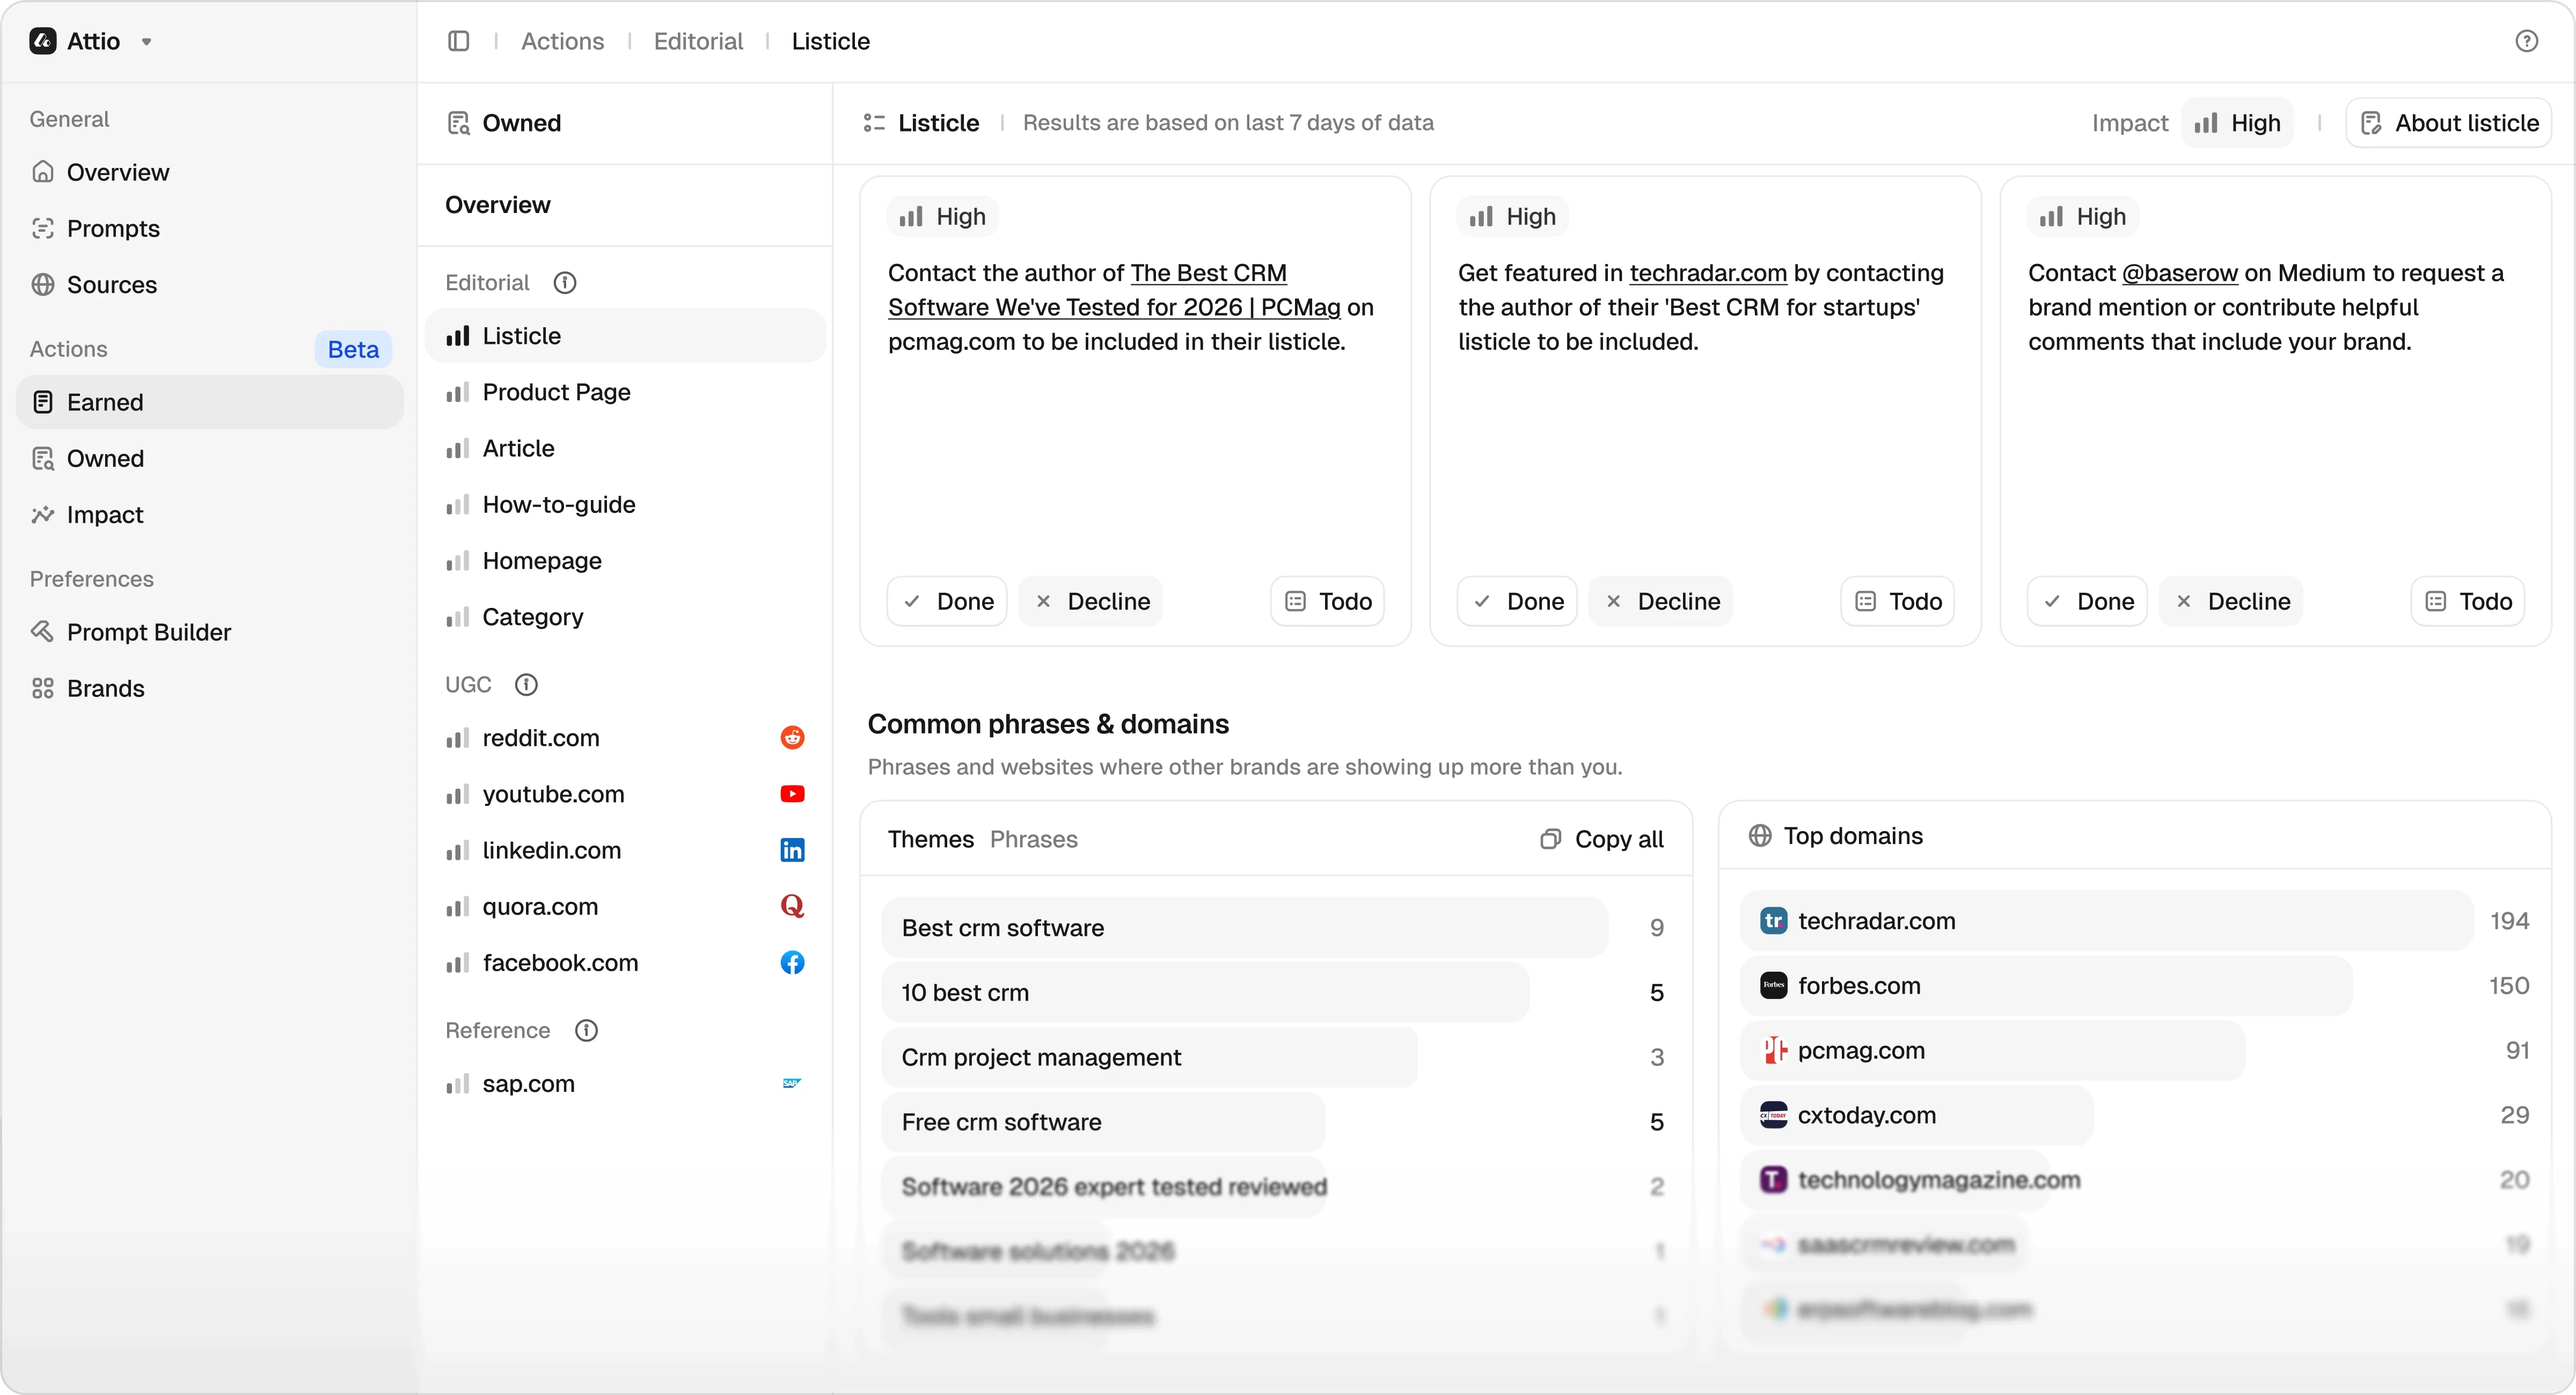Click the LinkedIn logo icon
Image resolution: width=2576 pixels, height=1395 pixels.
point(792,850)
